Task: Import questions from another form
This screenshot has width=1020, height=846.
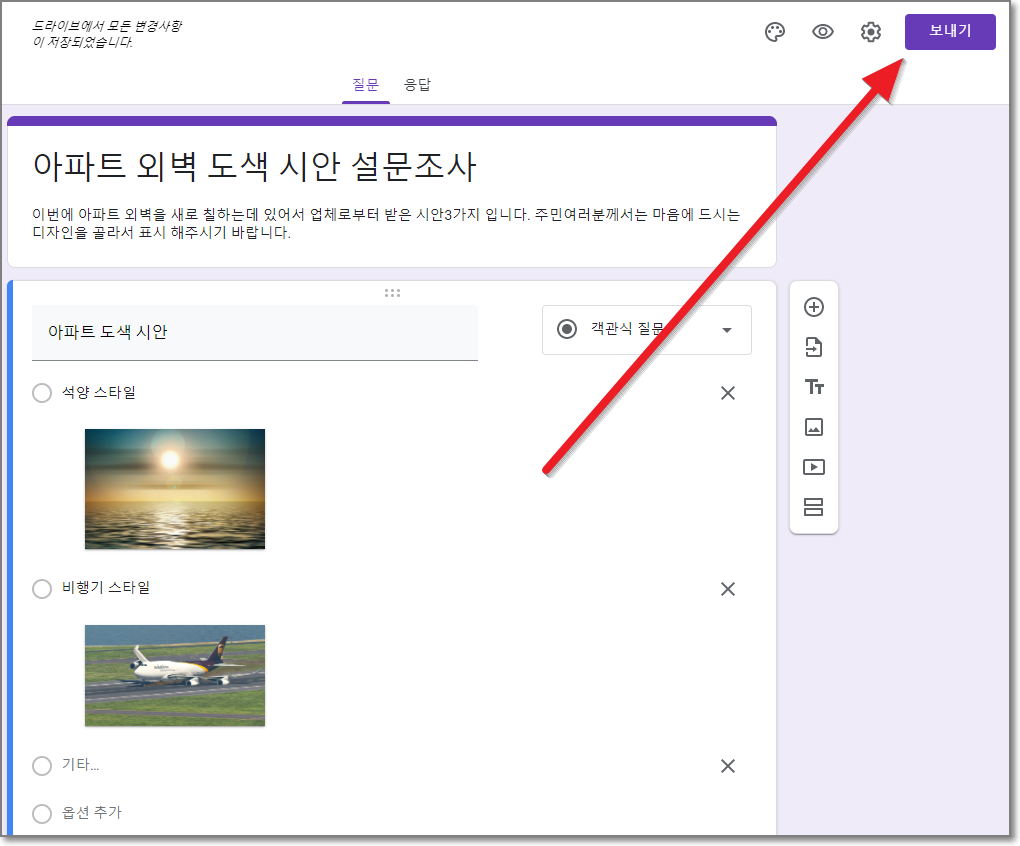Action: [814, 347]
